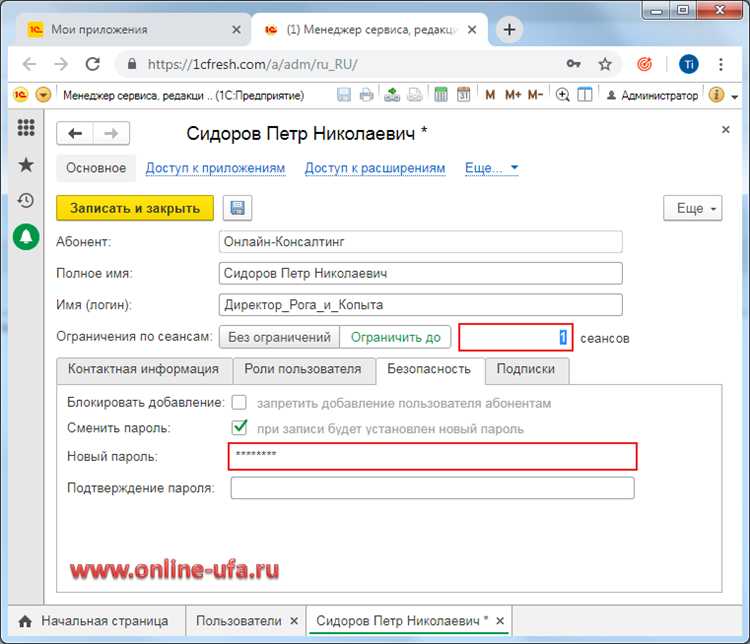Screen dimensions: 750x644
Task: Close the Пользователи bottom tab
Action: point(294,621)
